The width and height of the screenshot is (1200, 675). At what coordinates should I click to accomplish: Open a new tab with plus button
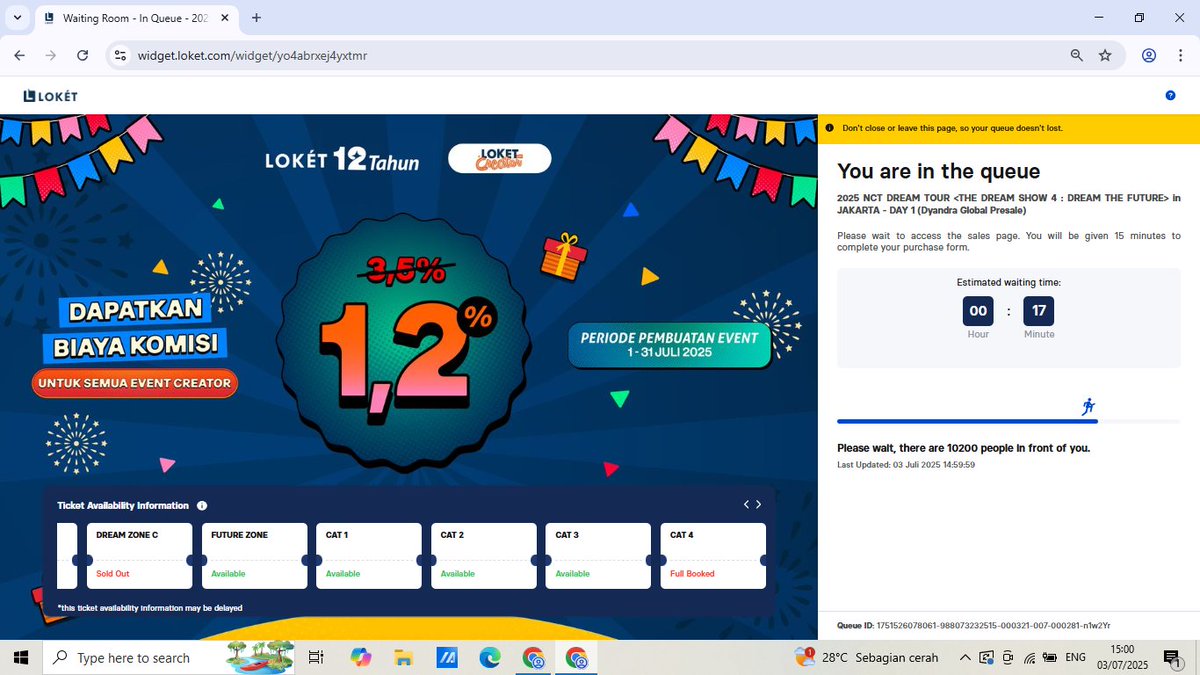tap(256, 18)
